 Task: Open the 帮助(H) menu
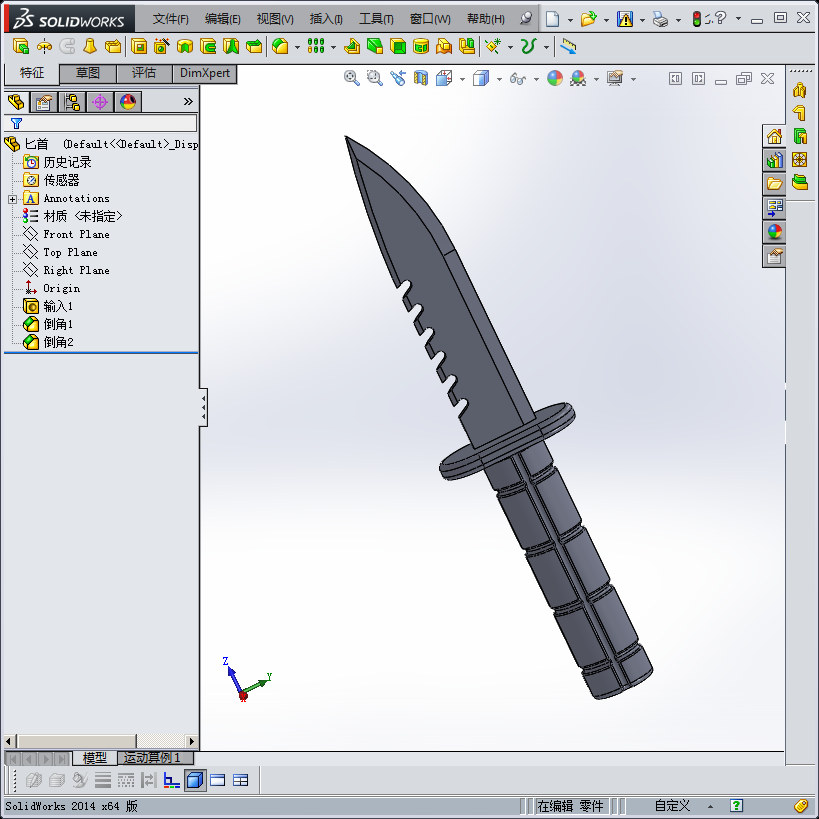click(486, 19)
